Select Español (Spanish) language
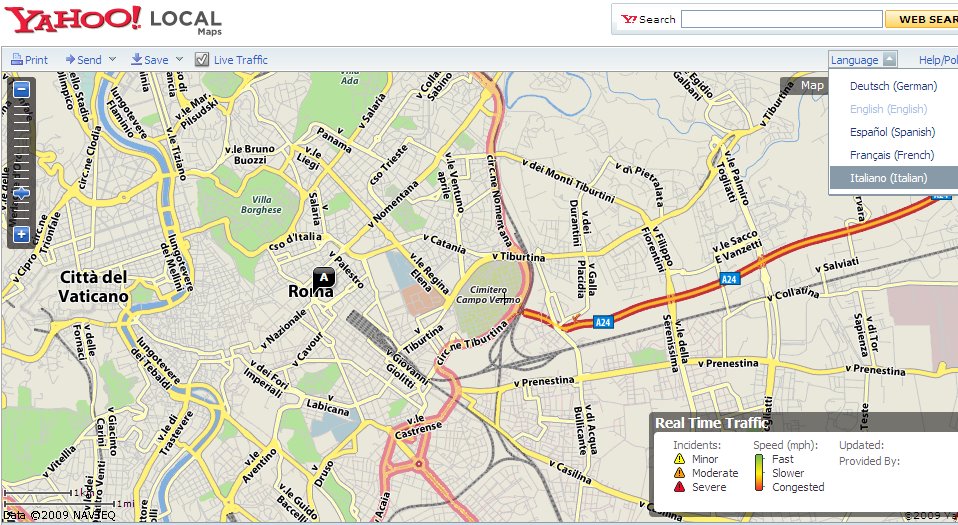Viewport: 958px width, 525px height. 893,132
